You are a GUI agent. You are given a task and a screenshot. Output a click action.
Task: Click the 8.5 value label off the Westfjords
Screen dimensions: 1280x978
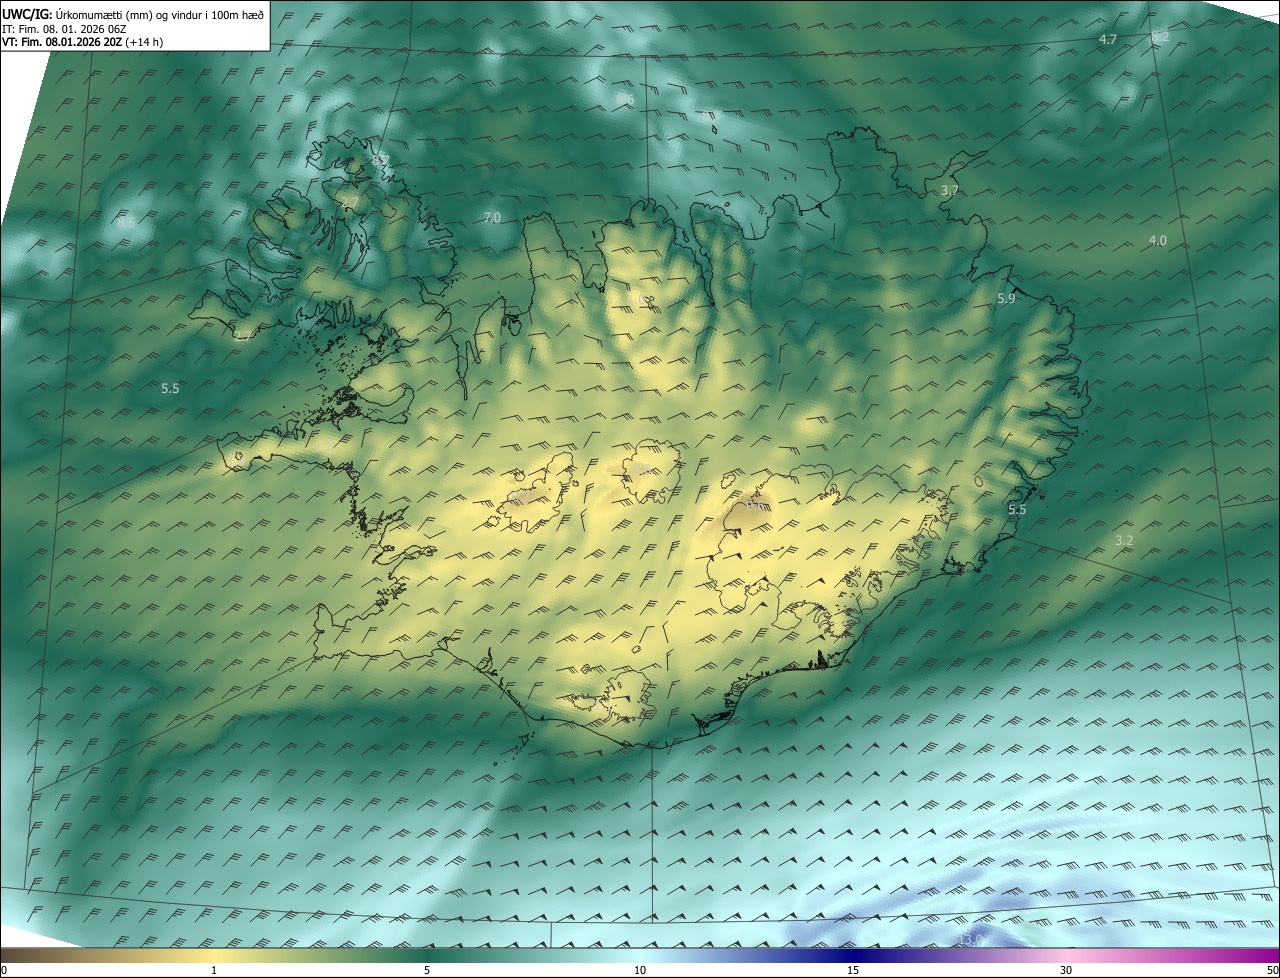pos(125,222)
